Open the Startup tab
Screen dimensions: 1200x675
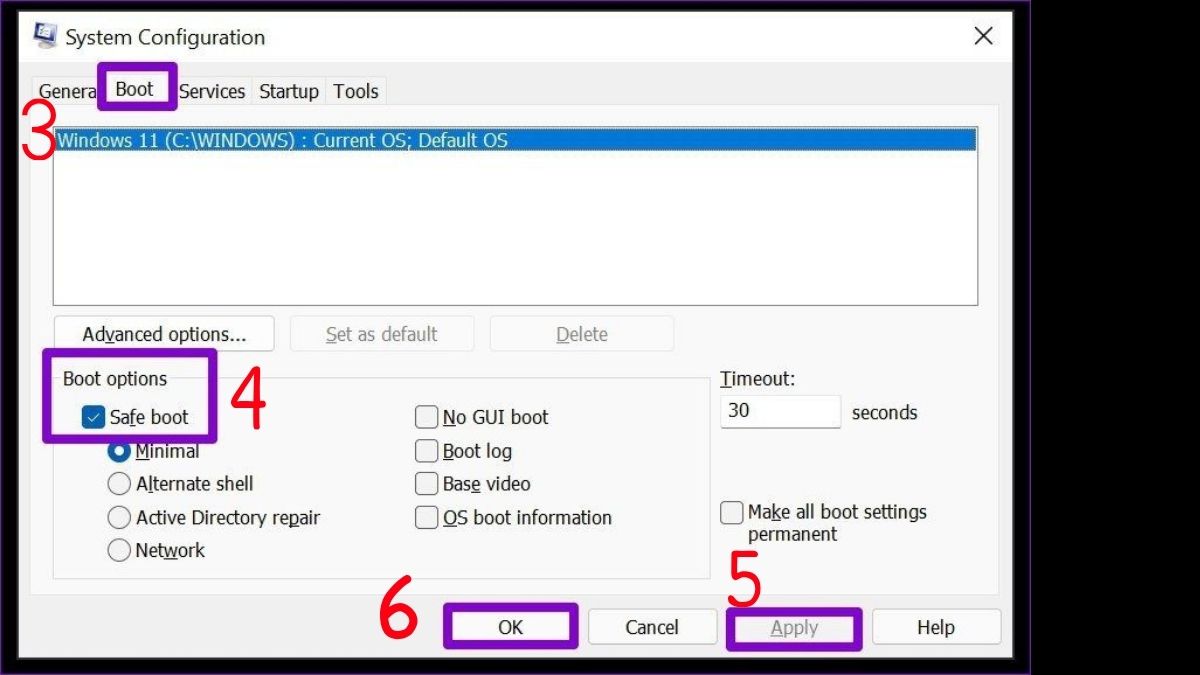(288, 91)
